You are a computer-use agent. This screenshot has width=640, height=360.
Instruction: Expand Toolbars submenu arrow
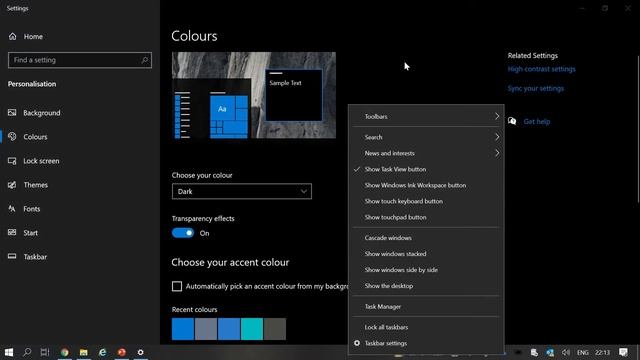point(497,116)
